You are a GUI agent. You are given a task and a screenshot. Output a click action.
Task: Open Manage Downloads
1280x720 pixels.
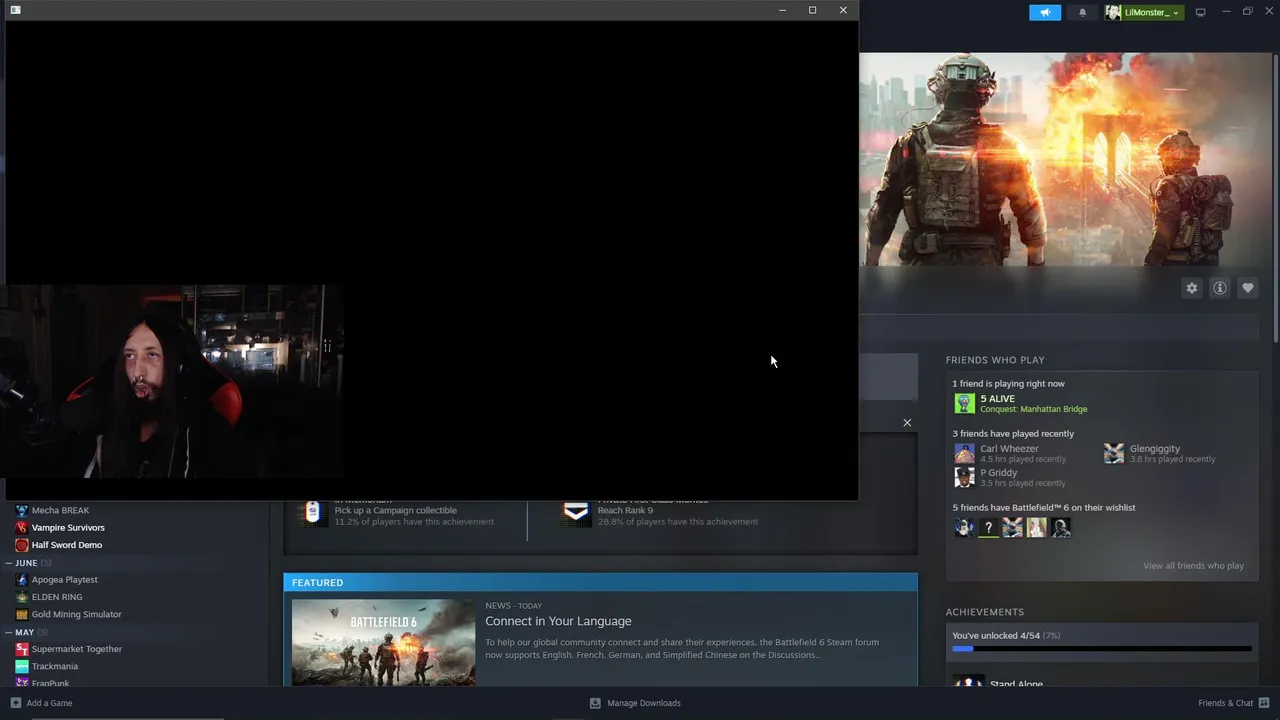[x=635, y=703]
